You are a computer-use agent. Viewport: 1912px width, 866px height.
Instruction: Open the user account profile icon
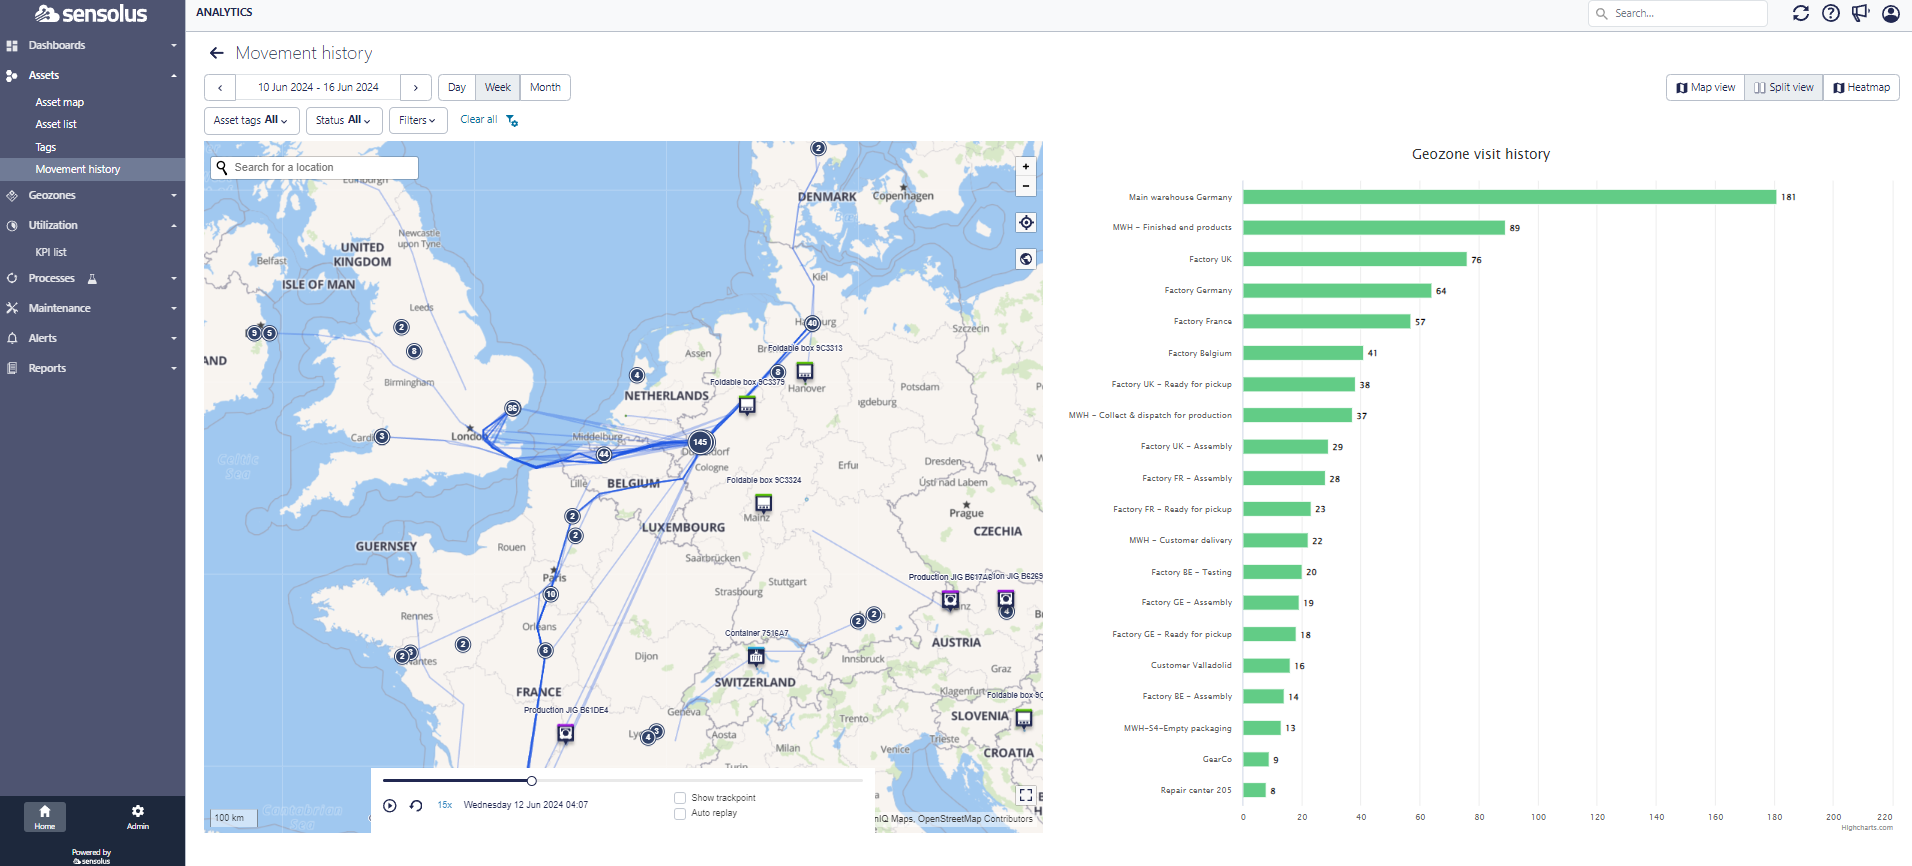coord(1890,13)
